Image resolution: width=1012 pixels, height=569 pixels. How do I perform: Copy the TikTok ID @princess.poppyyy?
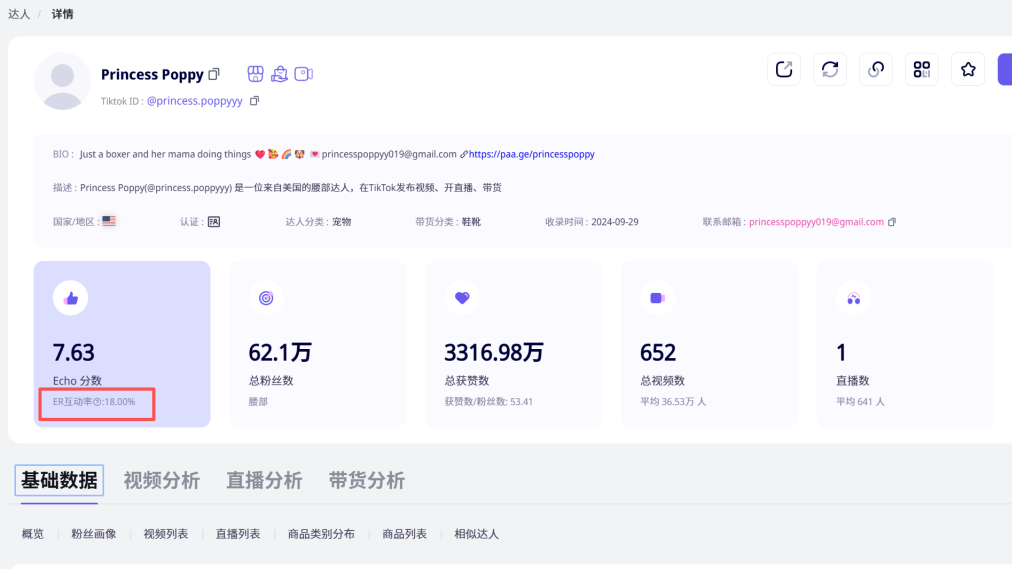254,101
